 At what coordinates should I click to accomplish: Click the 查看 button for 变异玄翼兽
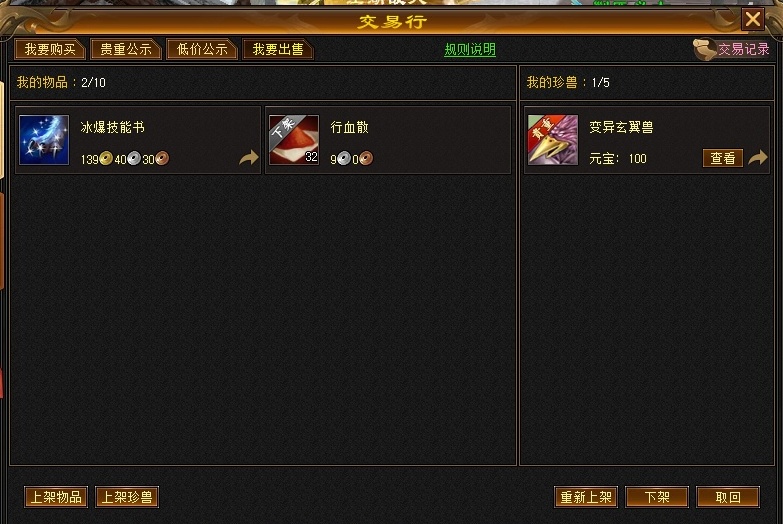point(723,158)
